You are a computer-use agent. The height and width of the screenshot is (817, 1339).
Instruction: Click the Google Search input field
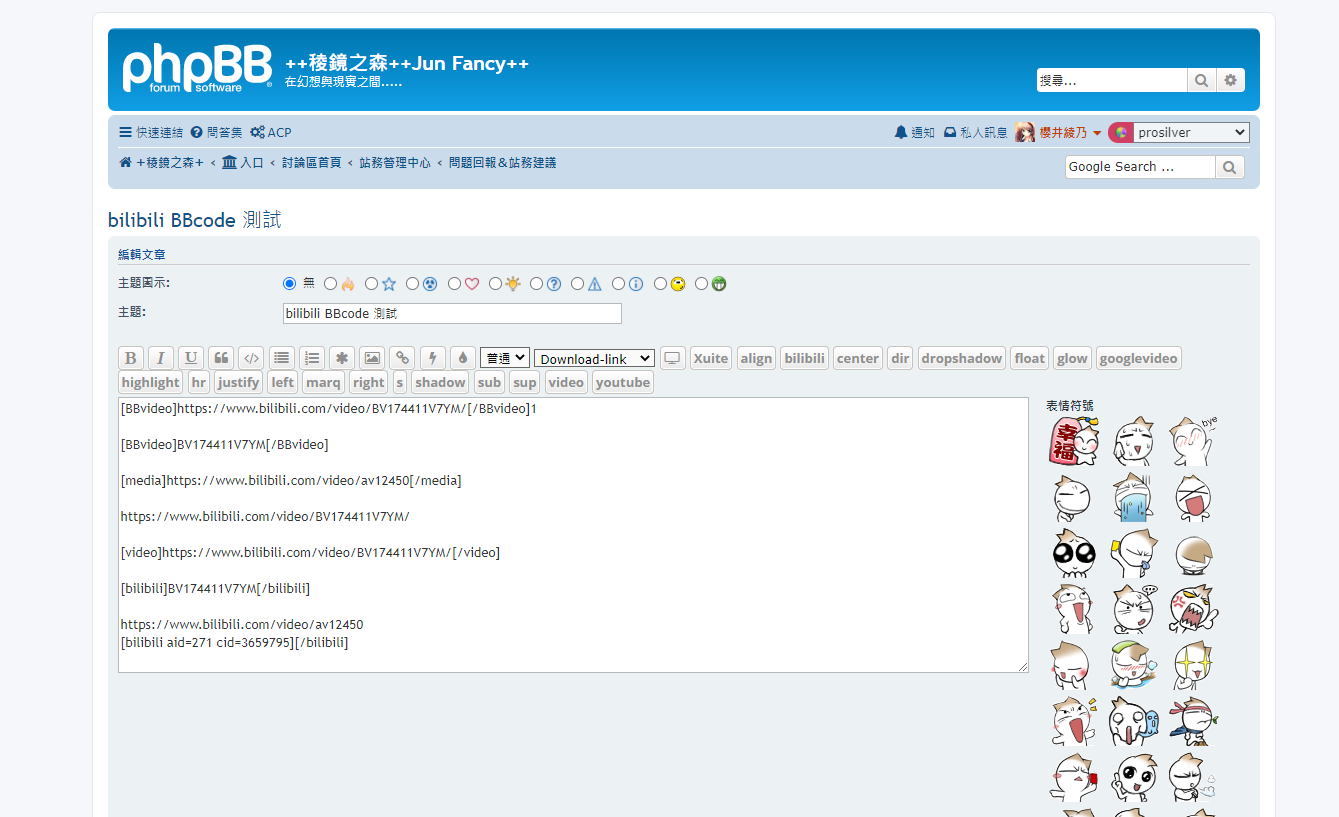[x=1140, y=167]
